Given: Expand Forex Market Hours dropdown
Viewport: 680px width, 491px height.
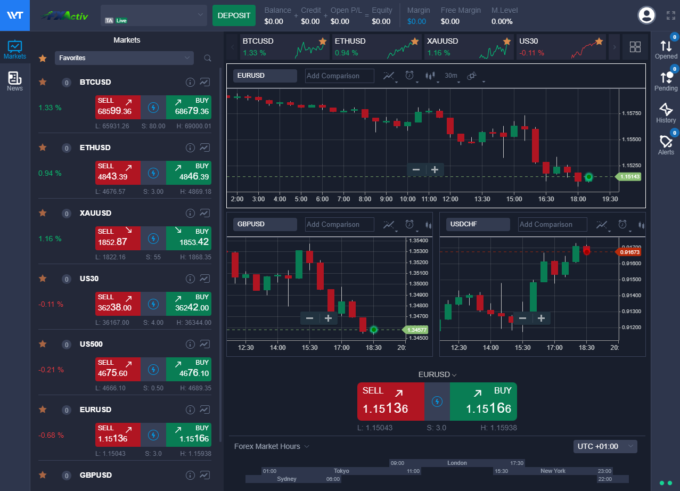Looking at the screenshot, I should [271, 446].
